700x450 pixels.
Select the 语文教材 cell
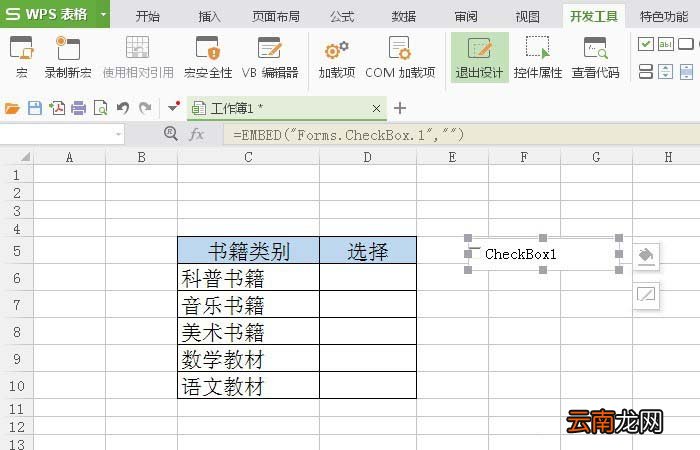tap(249, 385)
